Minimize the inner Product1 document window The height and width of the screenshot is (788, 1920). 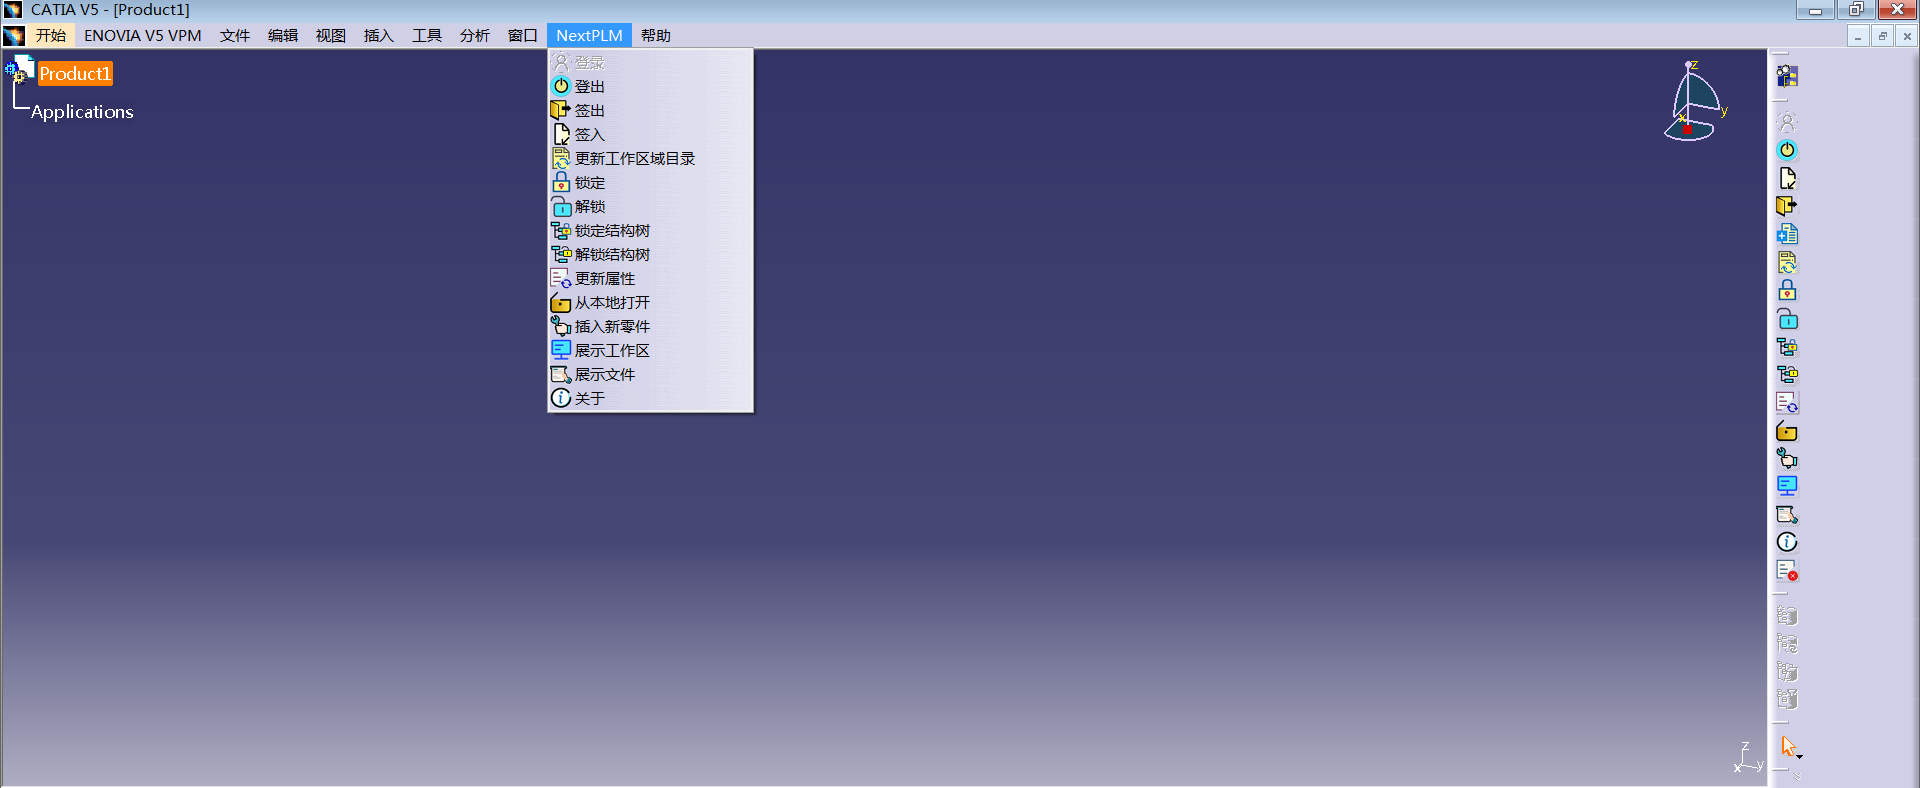(1858, 36)
